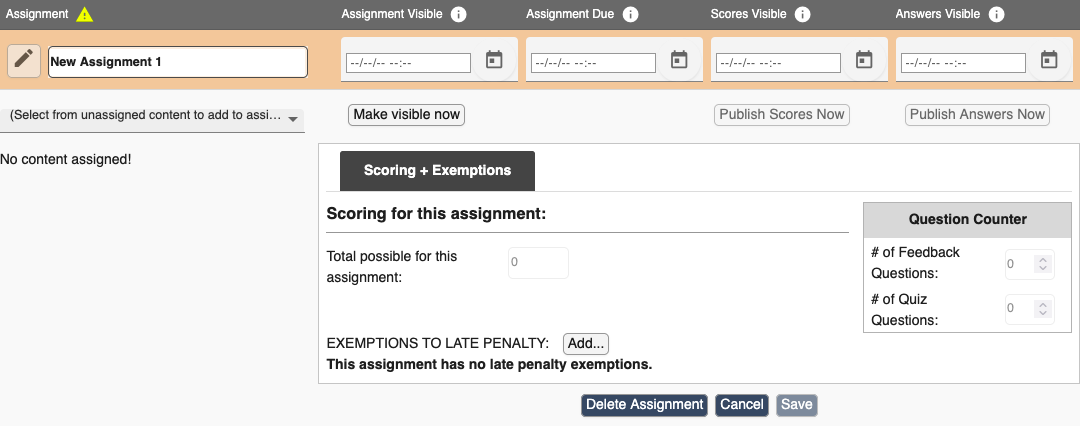Viewport: 1081px width, 426px height.
Task: Open the info icon for Scores Visible
Action: (x=802, y=14)
